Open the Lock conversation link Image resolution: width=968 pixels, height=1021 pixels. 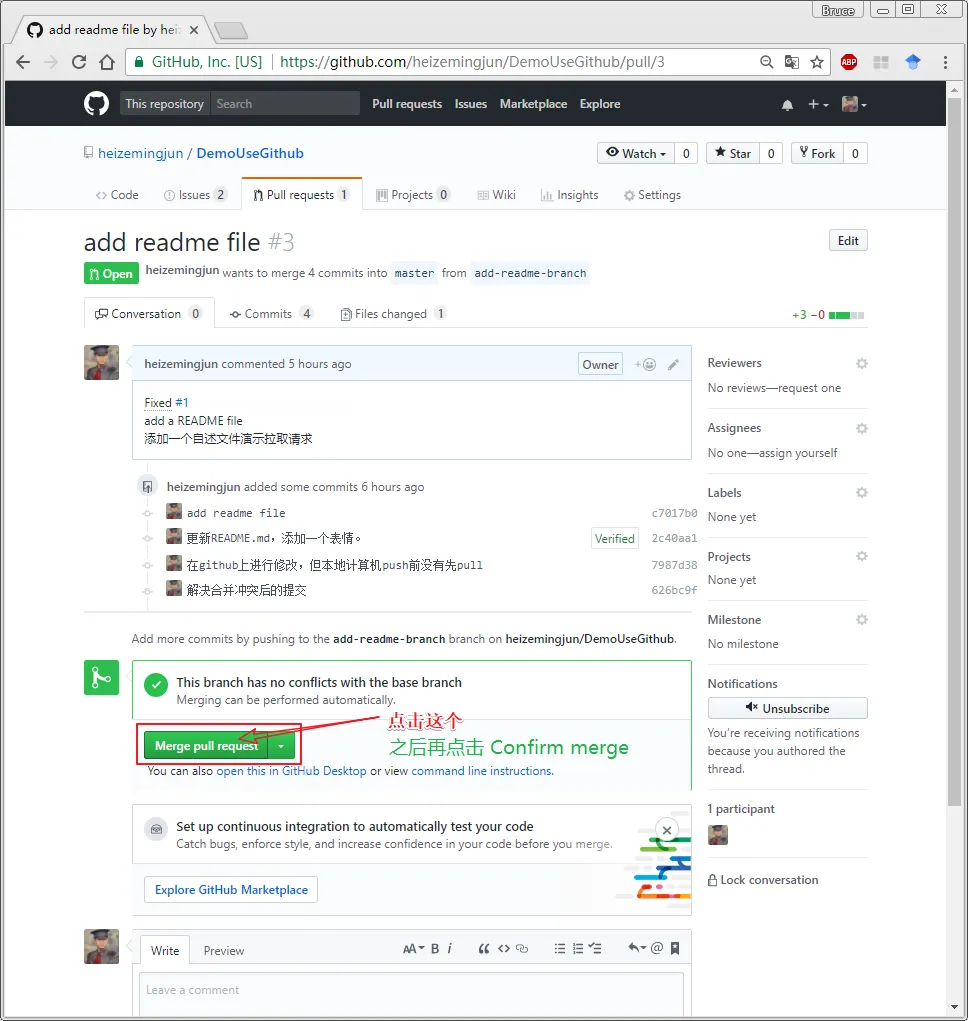click(763, 880)
